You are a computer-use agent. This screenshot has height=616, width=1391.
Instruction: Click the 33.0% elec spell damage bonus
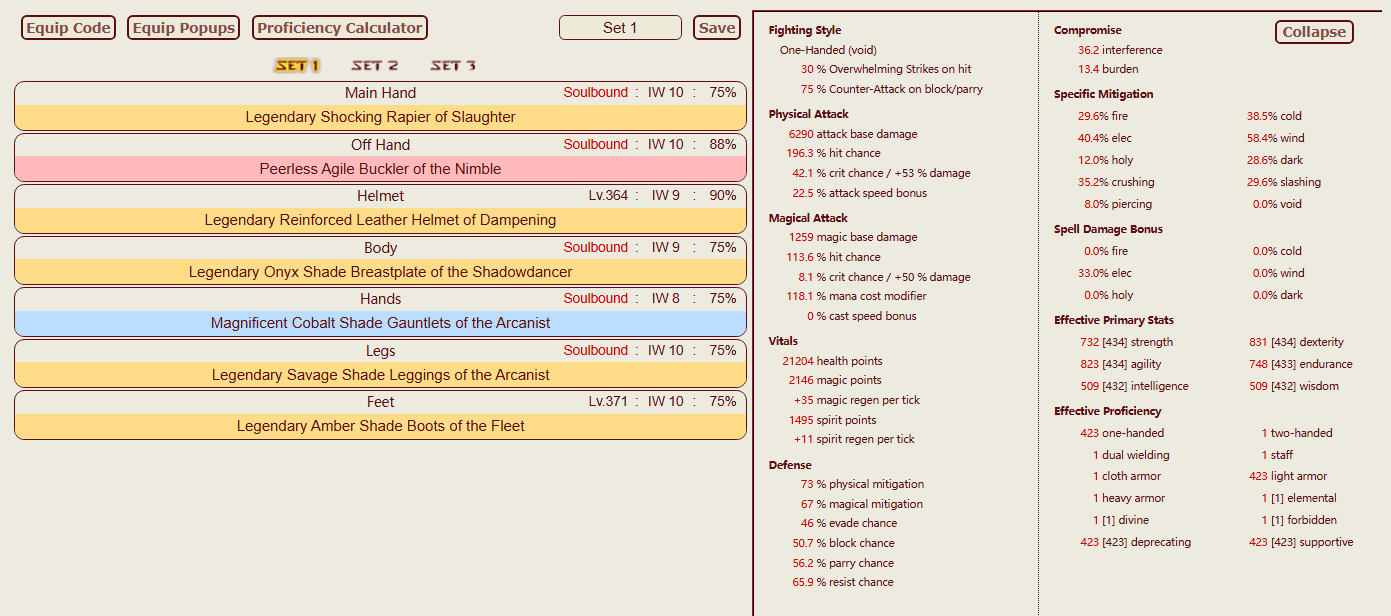(1104, 273)
